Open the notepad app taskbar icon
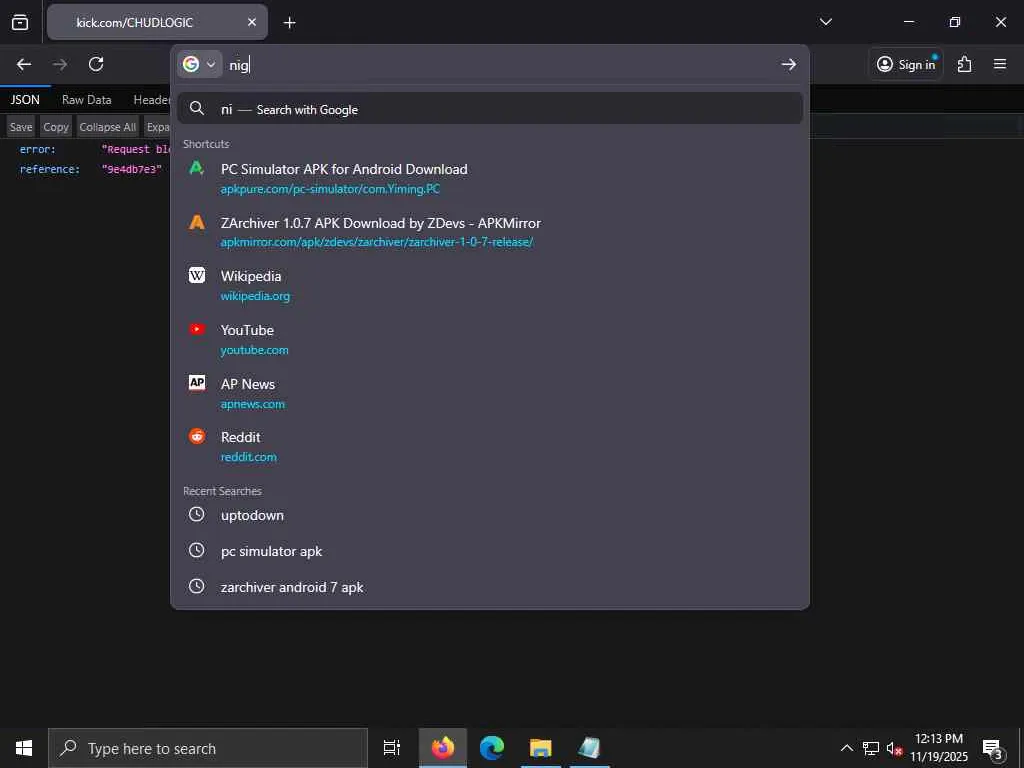 pos(590,748)
